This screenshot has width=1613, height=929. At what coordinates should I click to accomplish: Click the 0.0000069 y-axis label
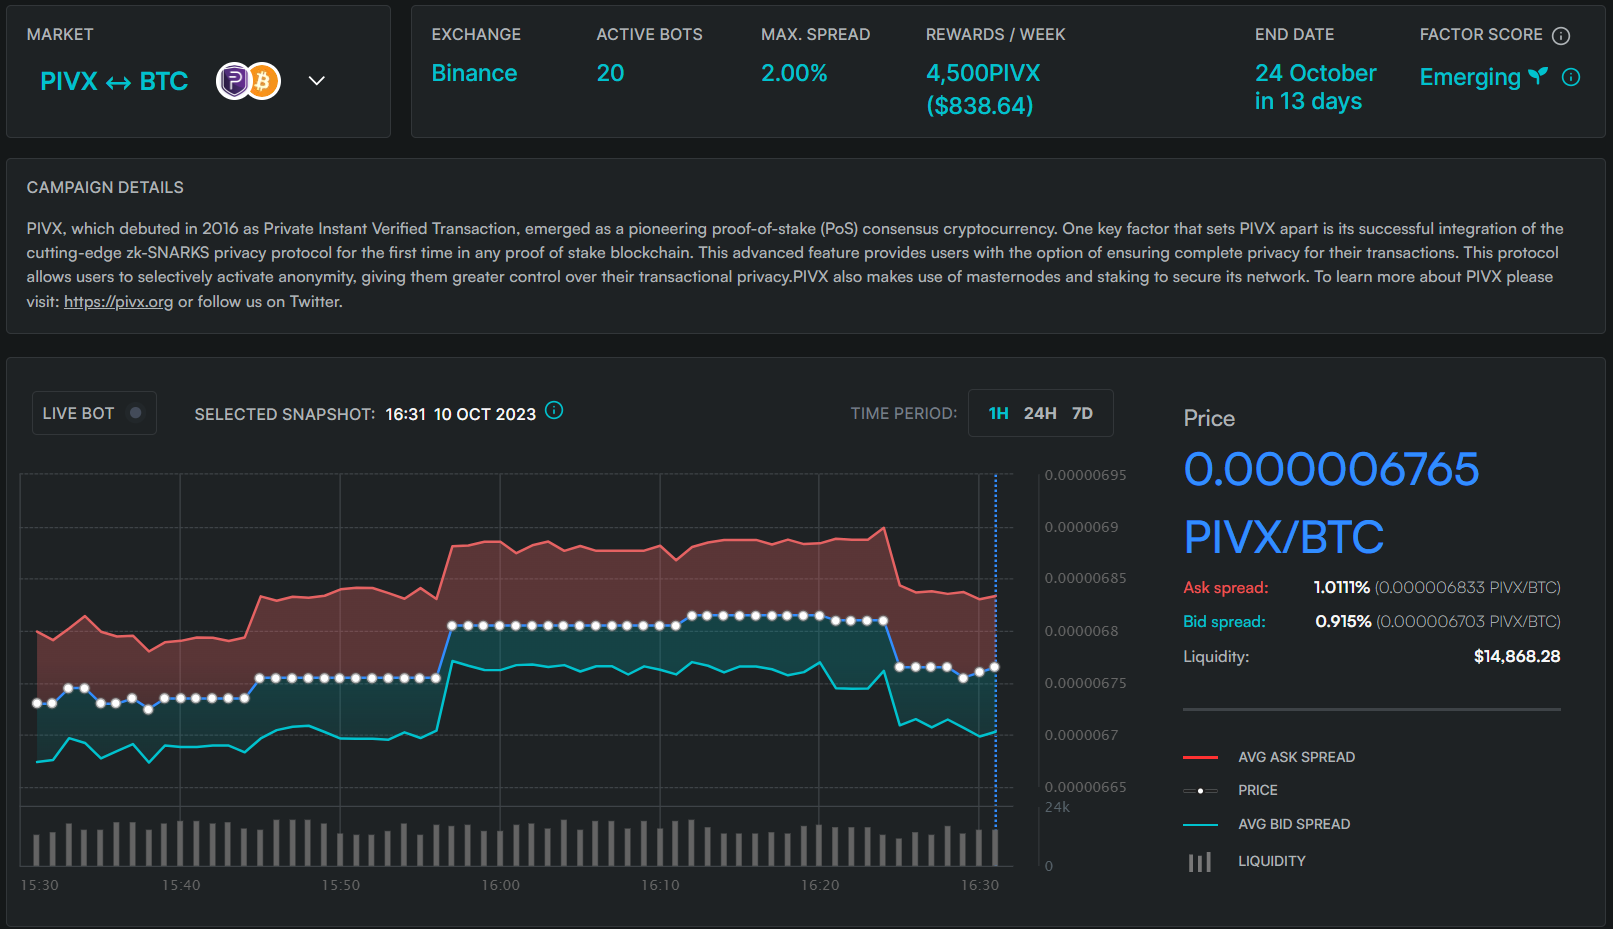(1081, 527)
